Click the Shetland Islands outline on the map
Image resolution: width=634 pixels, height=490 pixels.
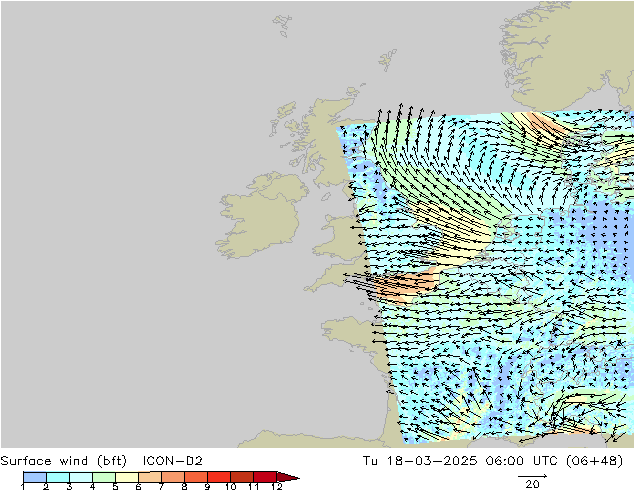point(388,60)
